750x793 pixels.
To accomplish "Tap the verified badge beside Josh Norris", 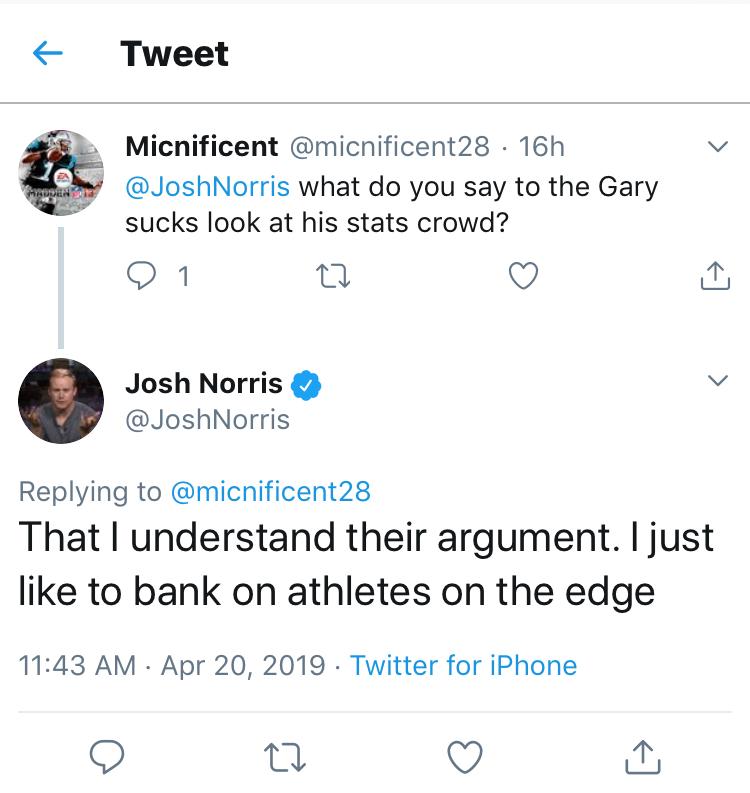I will (306, 385).
